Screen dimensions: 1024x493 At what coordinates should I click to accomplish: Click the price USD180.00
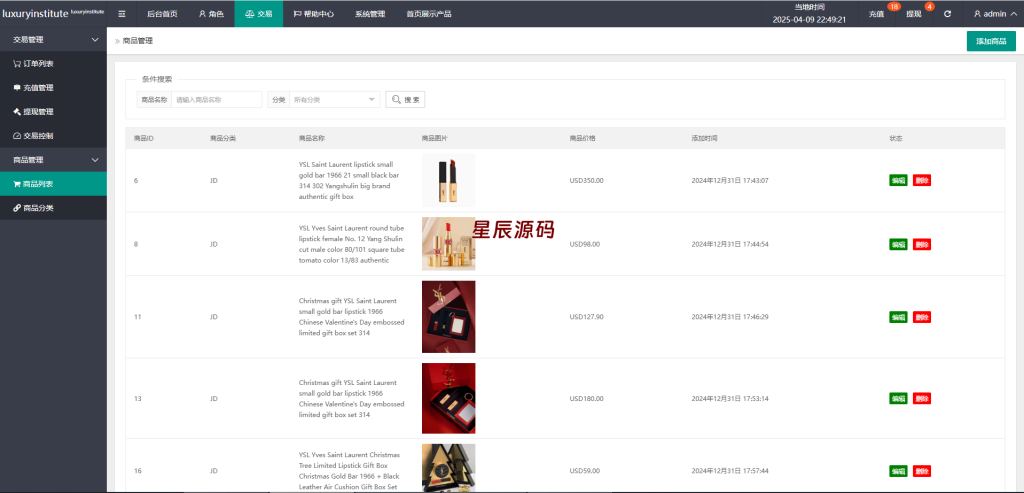tap(586, 398)
